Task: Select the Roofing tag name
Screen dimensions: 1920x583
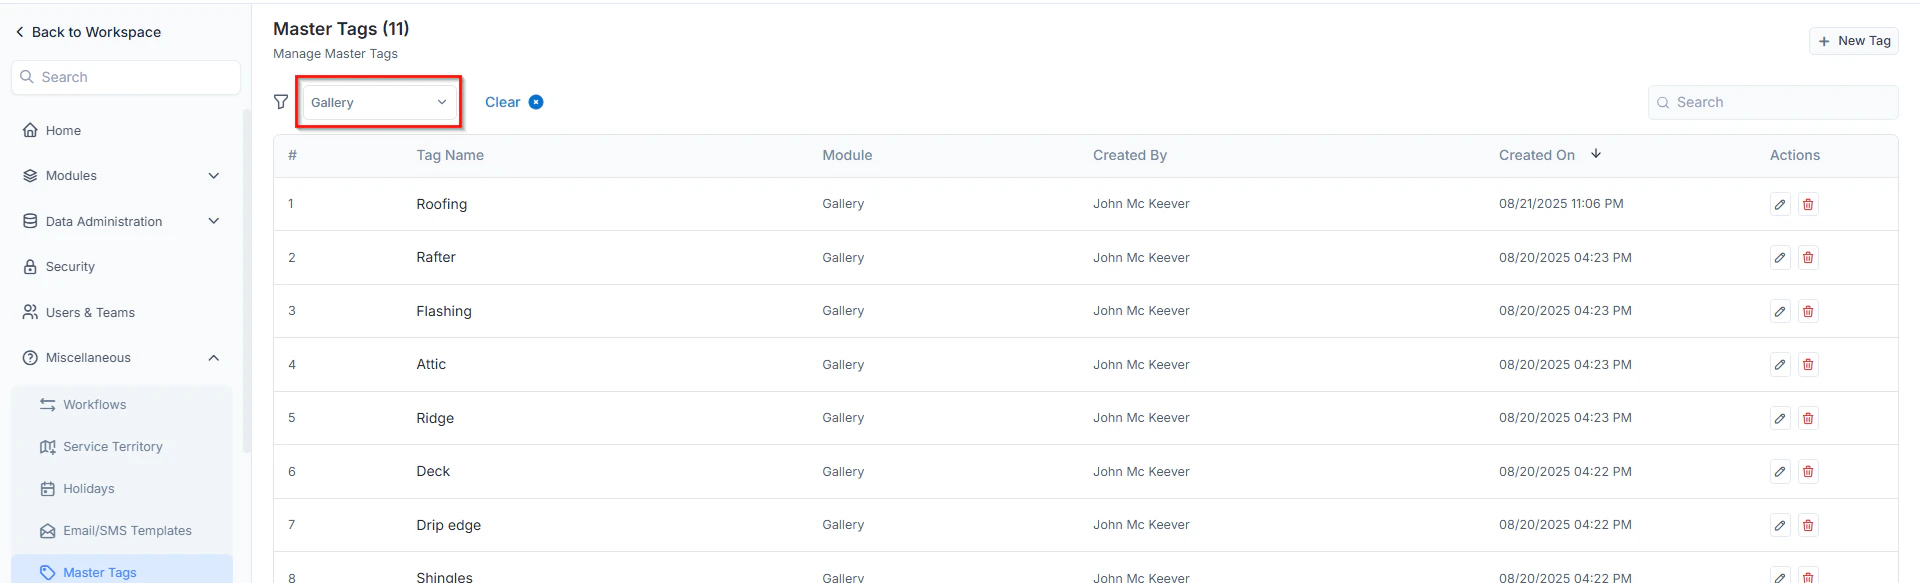Action: click(x=442, y=204)
